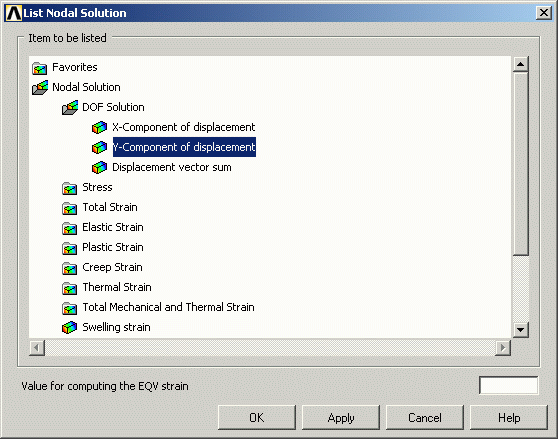Click the Total Mechanical and Thermal Strain folder icon
This screenshot has width=558, height=439.
pos(69,307)
